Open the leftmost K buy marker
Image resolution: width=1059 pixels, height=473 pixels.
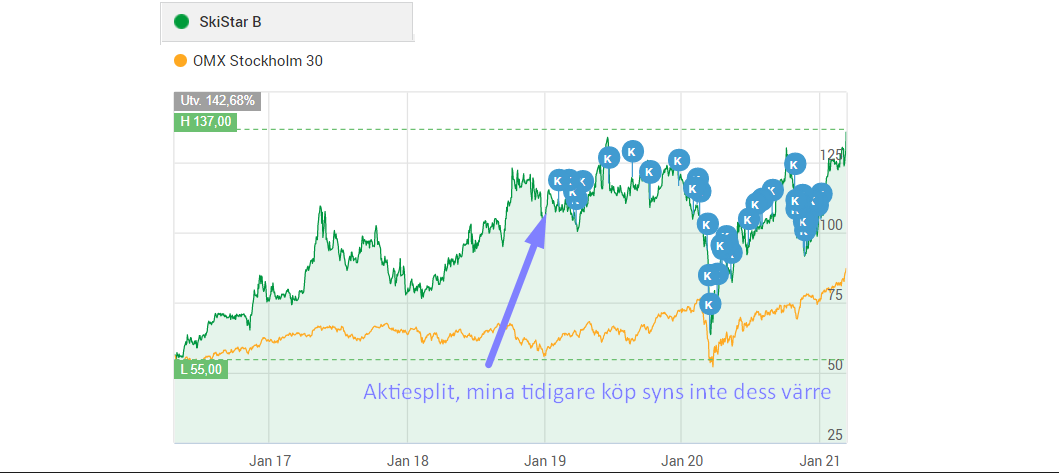pyautogui.click(x=558, y=180)
